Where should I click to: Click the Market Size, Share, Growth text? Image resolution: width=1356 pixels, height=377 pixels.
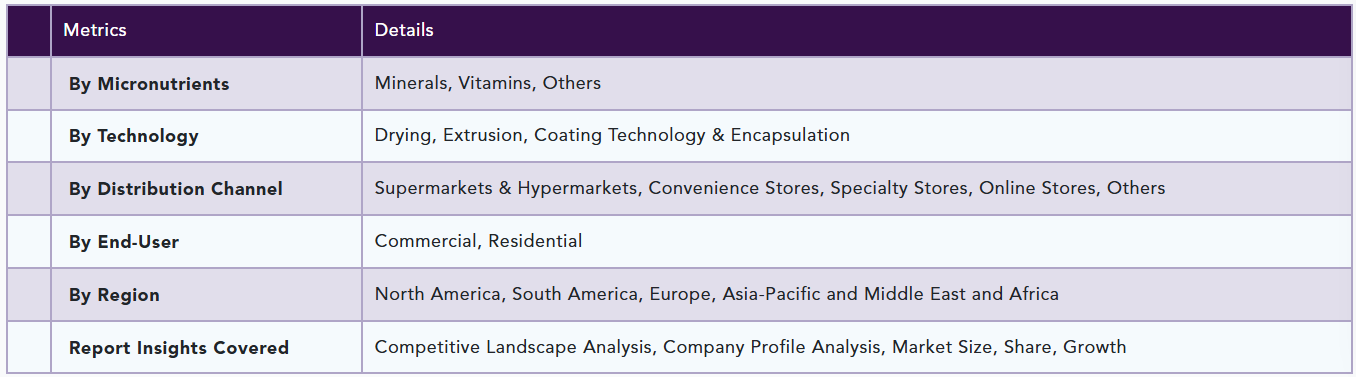1009,347
